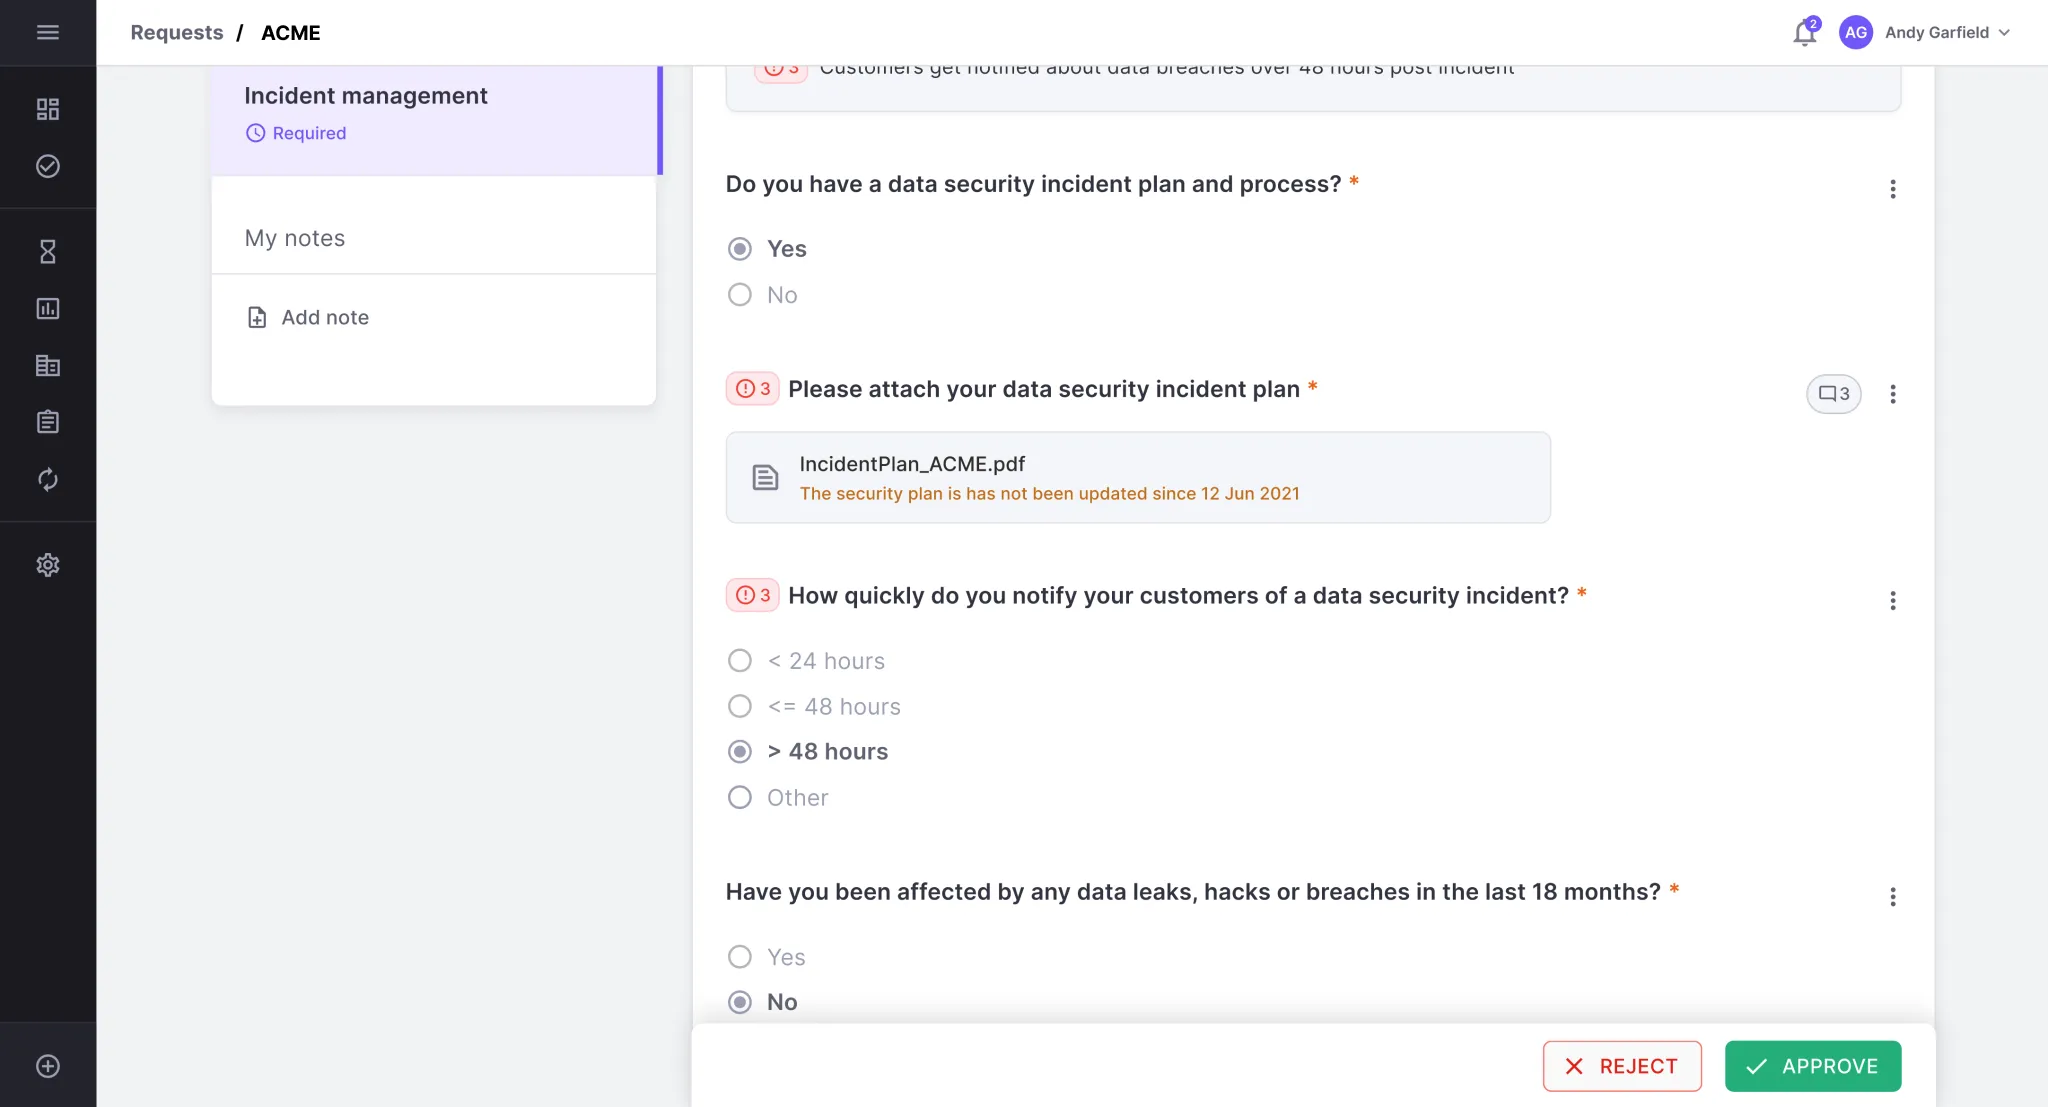This screenshot has width=2048, height=1107.
Task: Open the dashboard grid icon in sidebar
Action: tap(47, 108)
